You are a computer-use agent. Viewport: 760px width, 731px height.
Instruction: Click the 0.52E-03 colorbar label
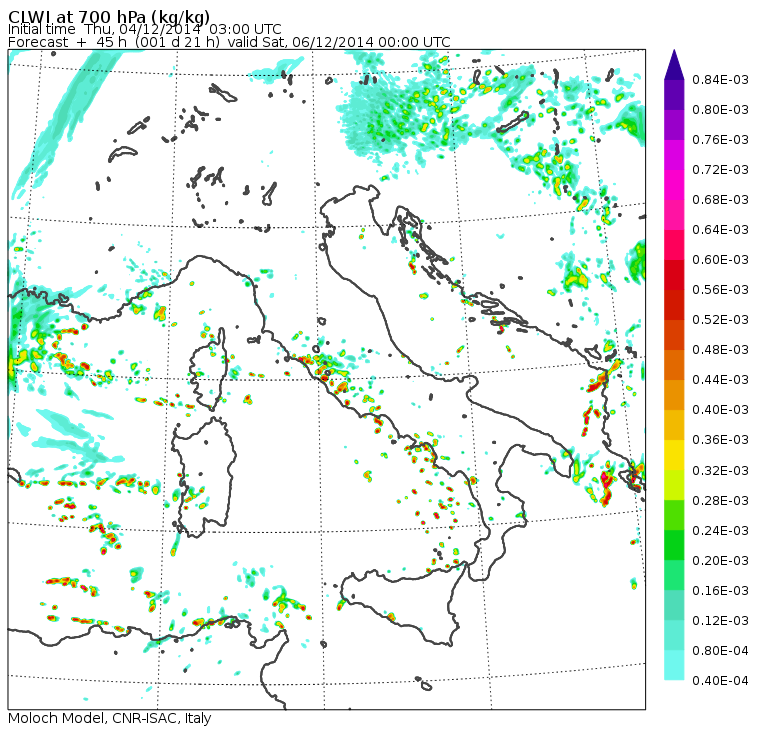720,320
